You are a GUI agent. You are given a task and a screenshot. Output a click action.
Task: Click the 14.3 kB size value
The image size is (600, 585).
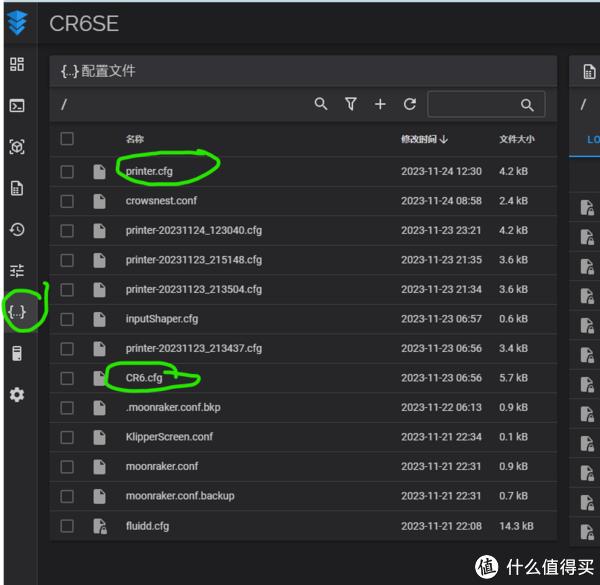pyautogui.click(x=516, y=526)
